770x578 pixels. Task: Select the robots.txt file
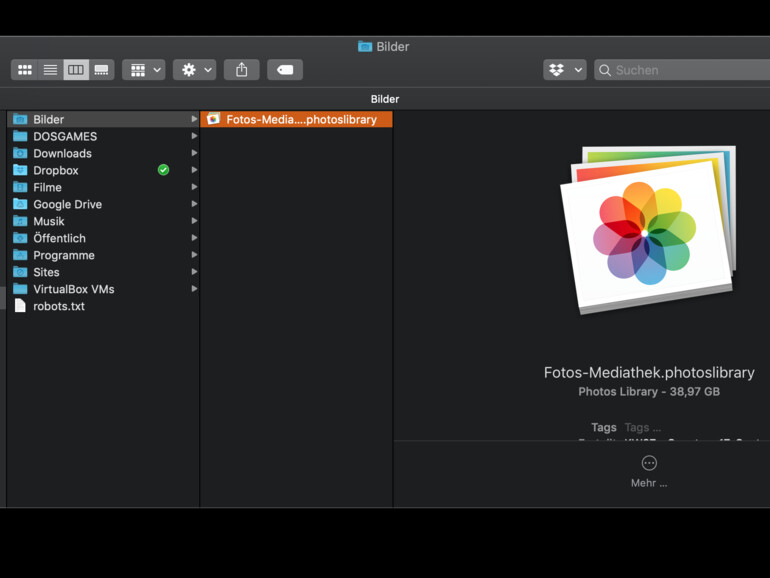(103, 306)
